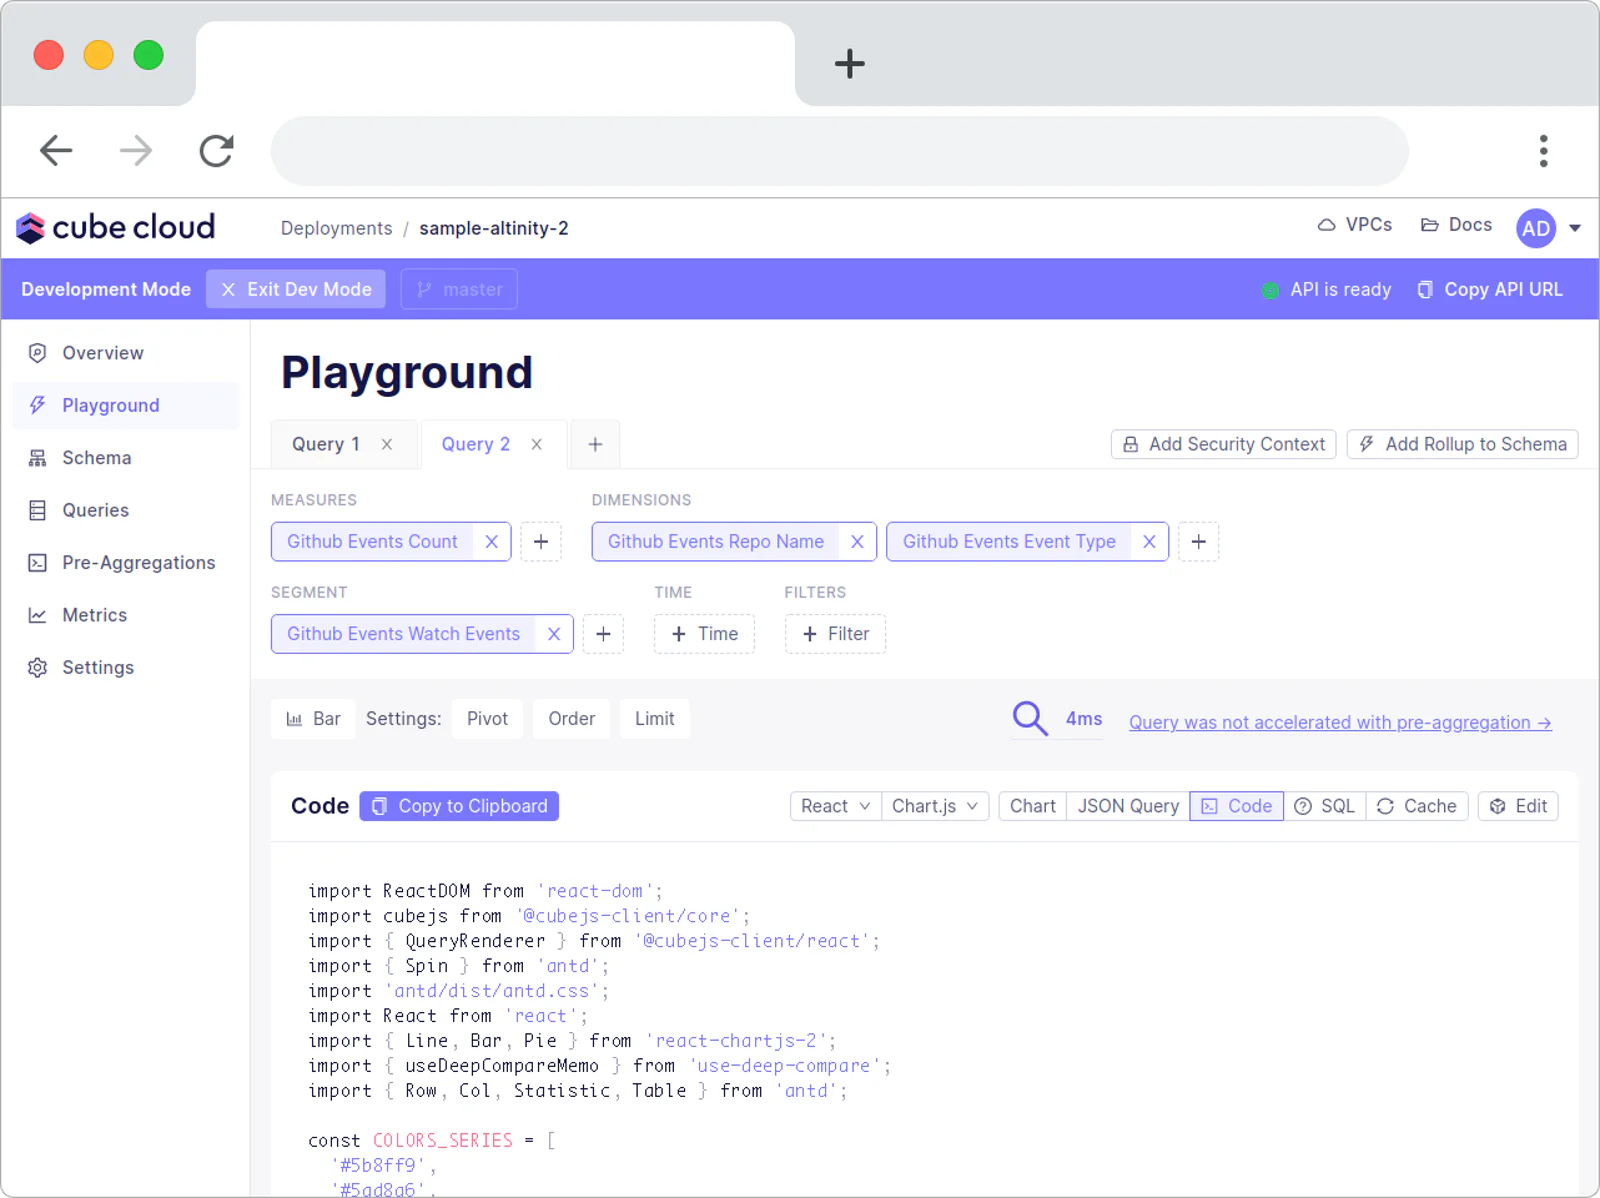Open the Docs link

click(1456, 225)
